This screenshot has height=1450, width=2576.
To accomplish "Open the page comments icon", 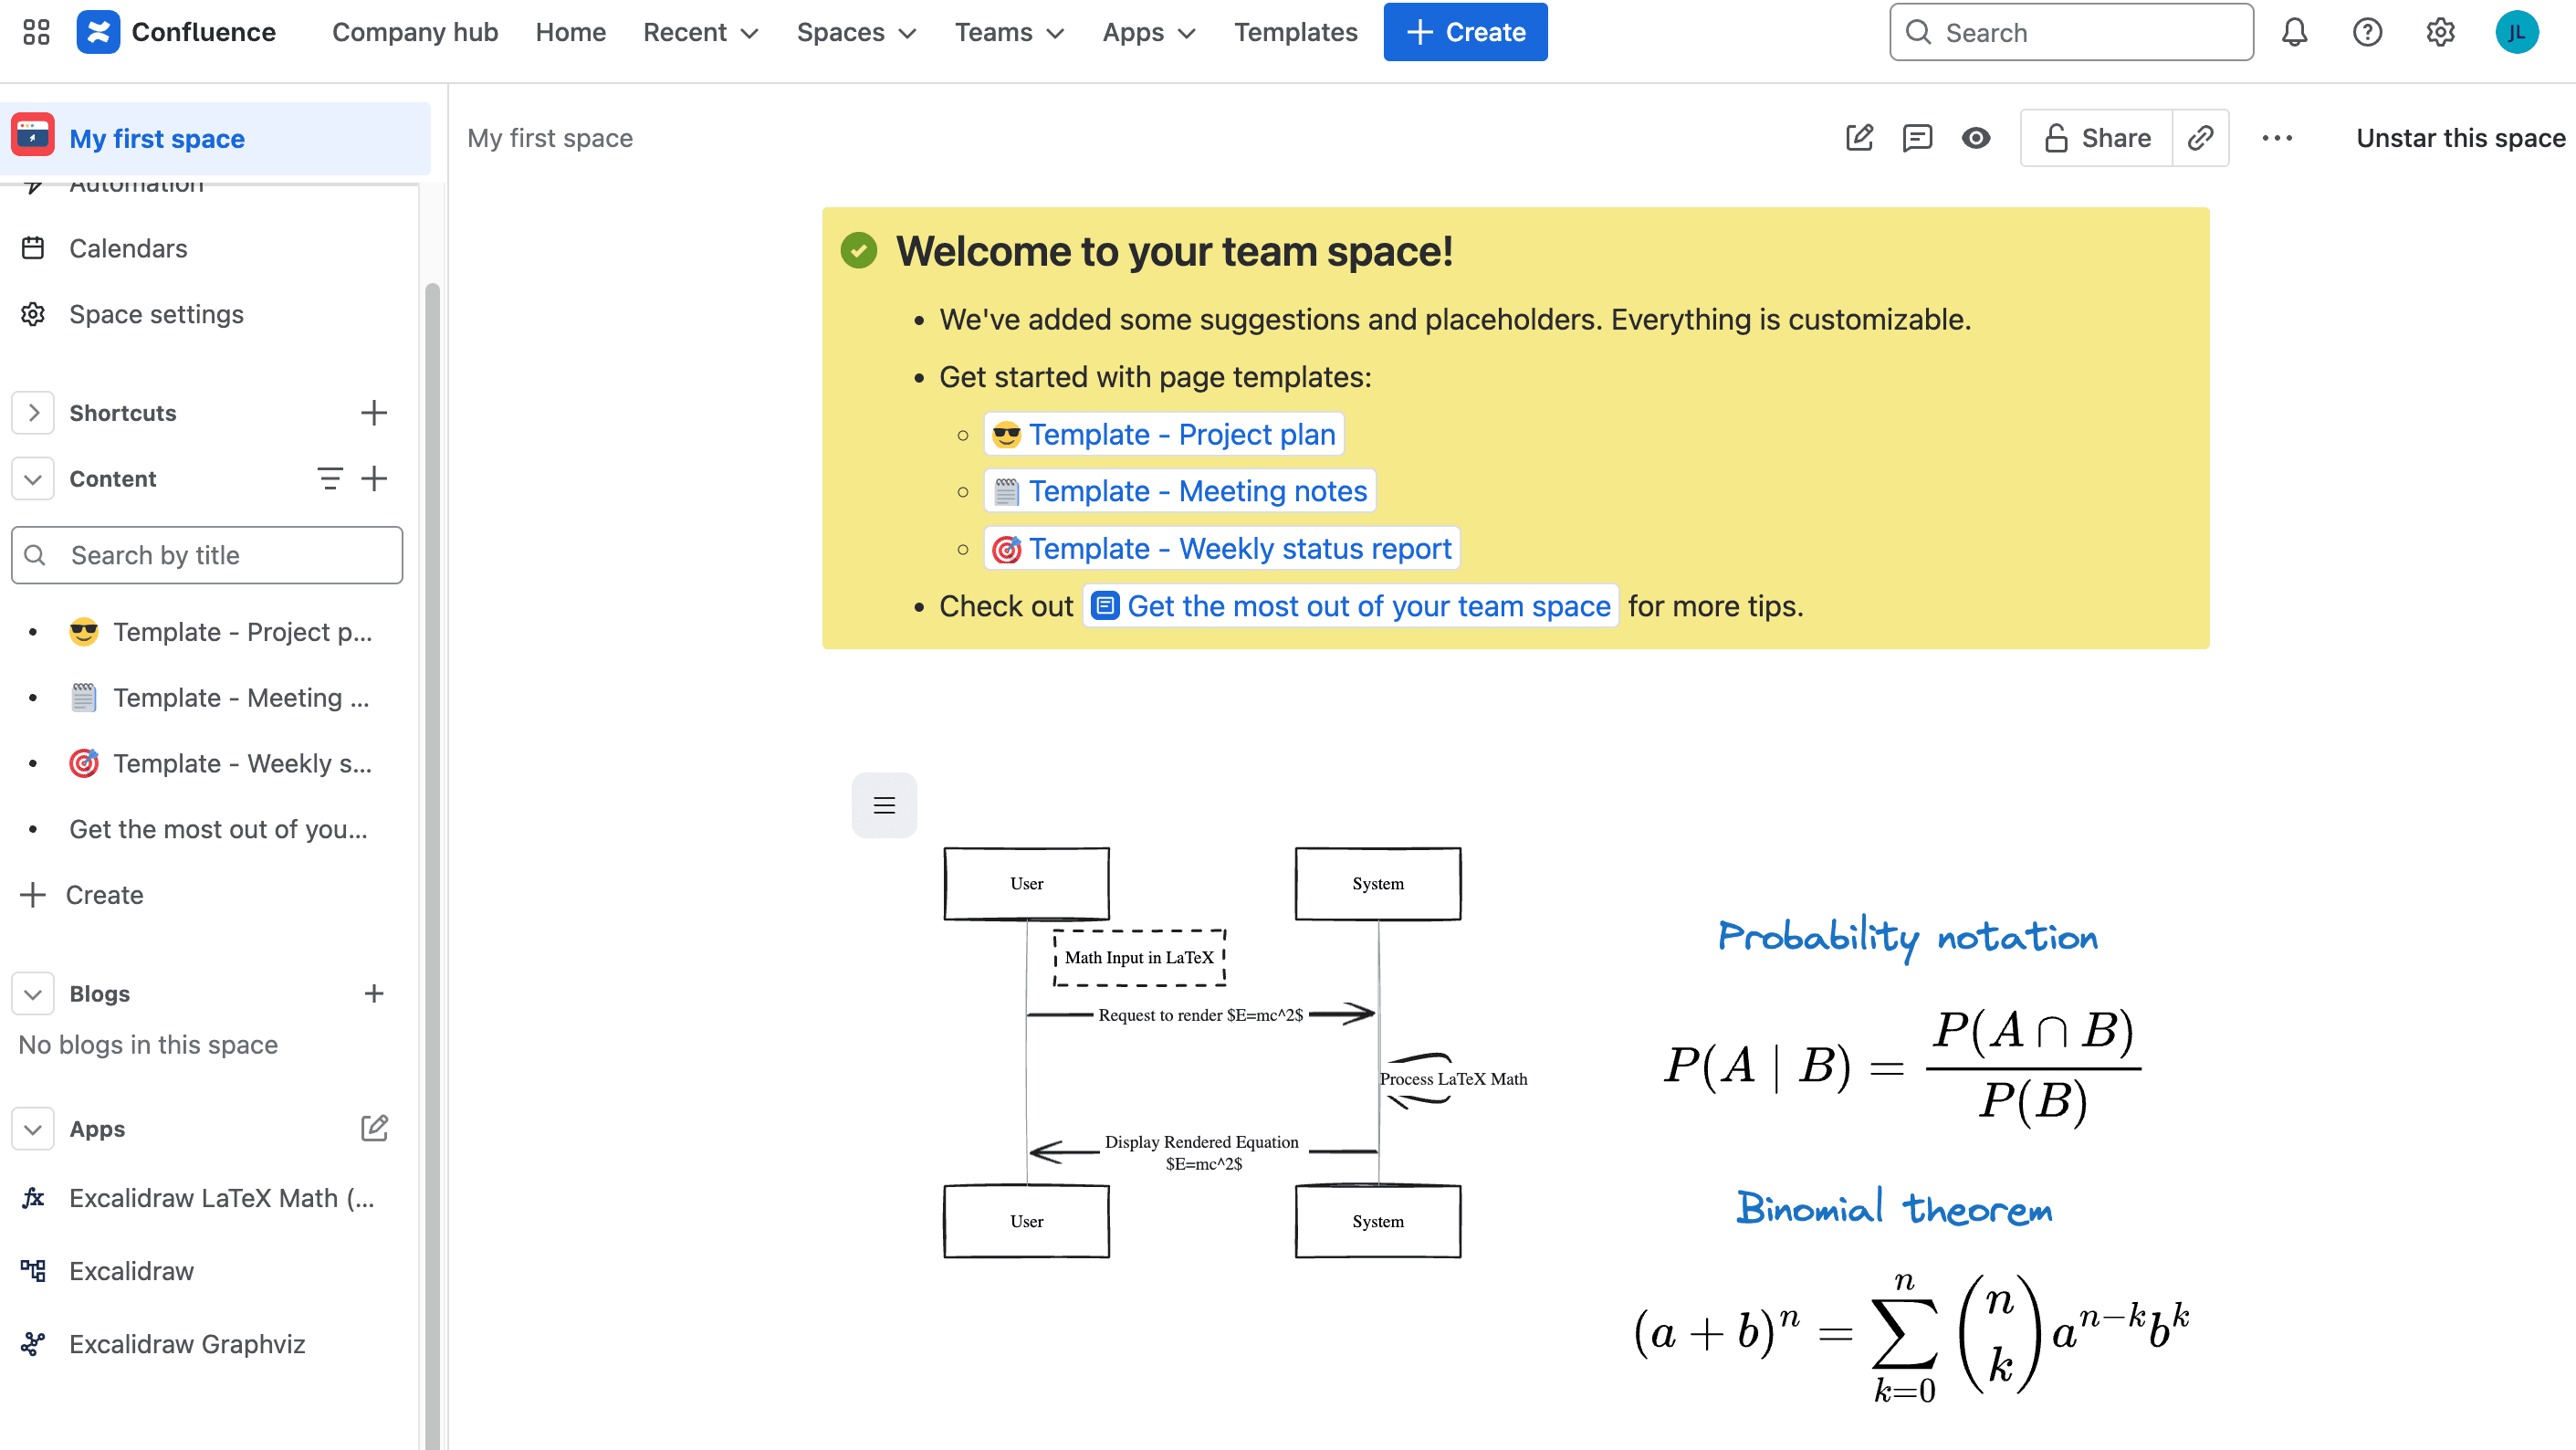I will coord(1917,138).
